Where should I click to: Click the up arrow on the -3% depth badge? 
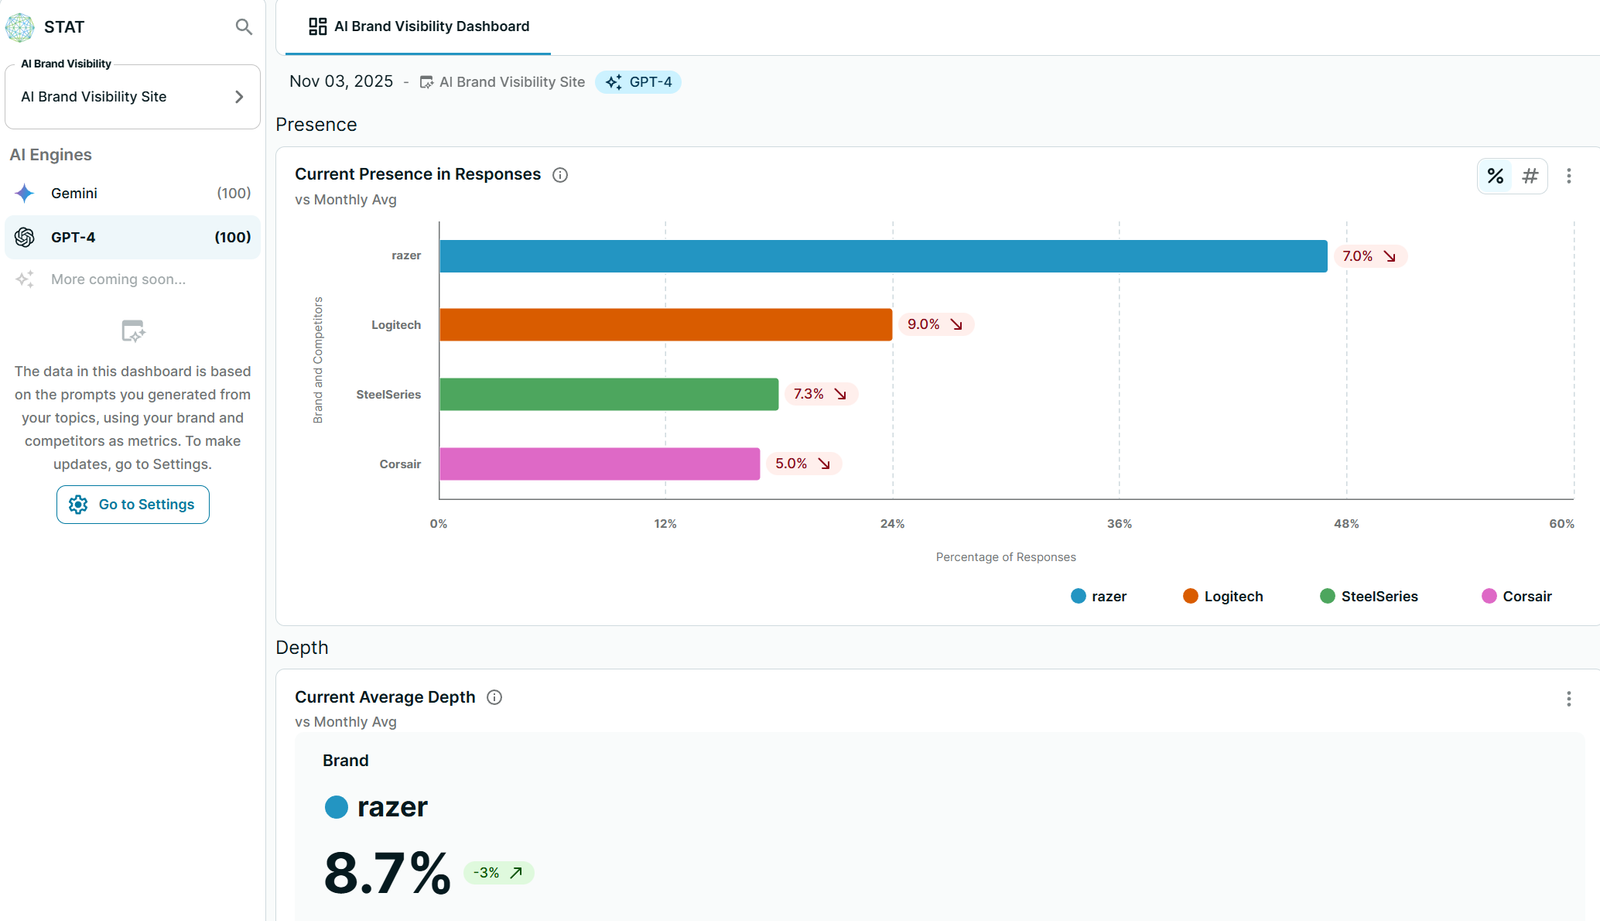(516, 873)
